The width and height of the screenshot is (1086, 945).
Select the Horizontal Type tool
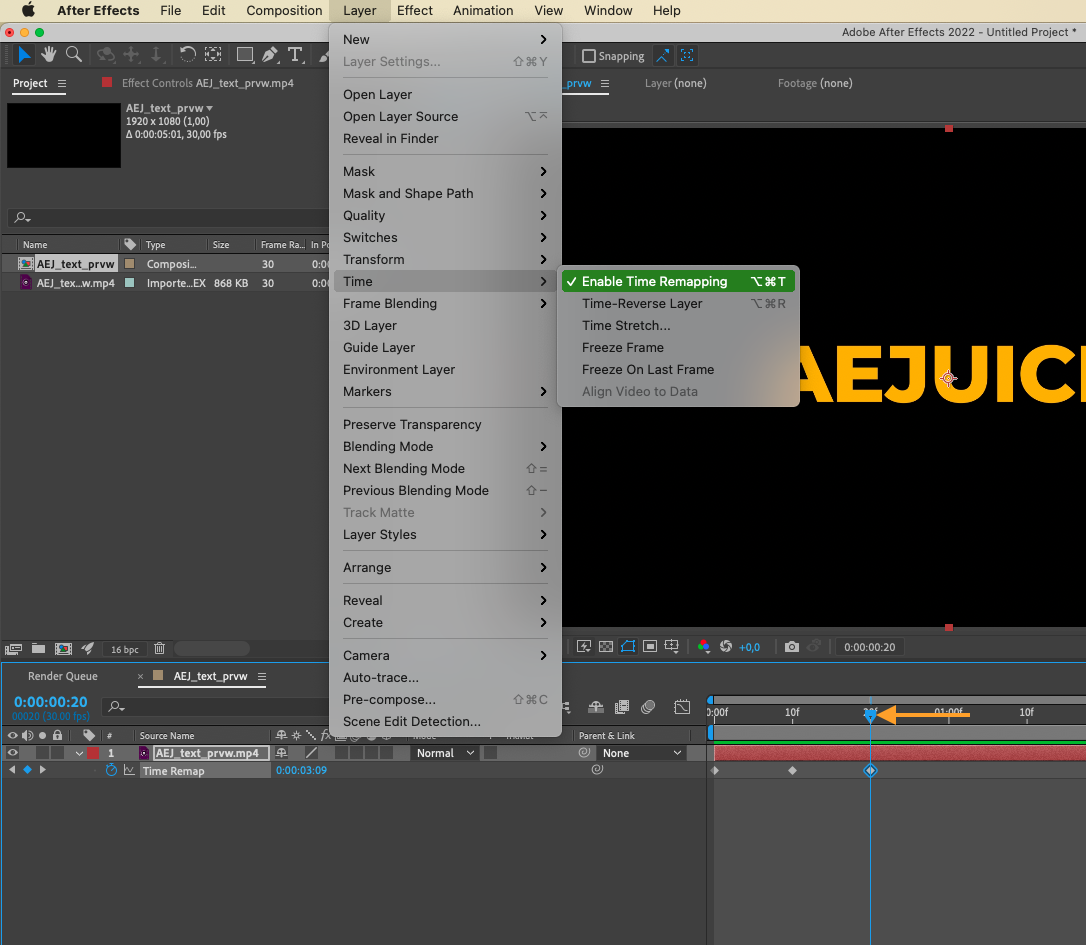point(295,54)
